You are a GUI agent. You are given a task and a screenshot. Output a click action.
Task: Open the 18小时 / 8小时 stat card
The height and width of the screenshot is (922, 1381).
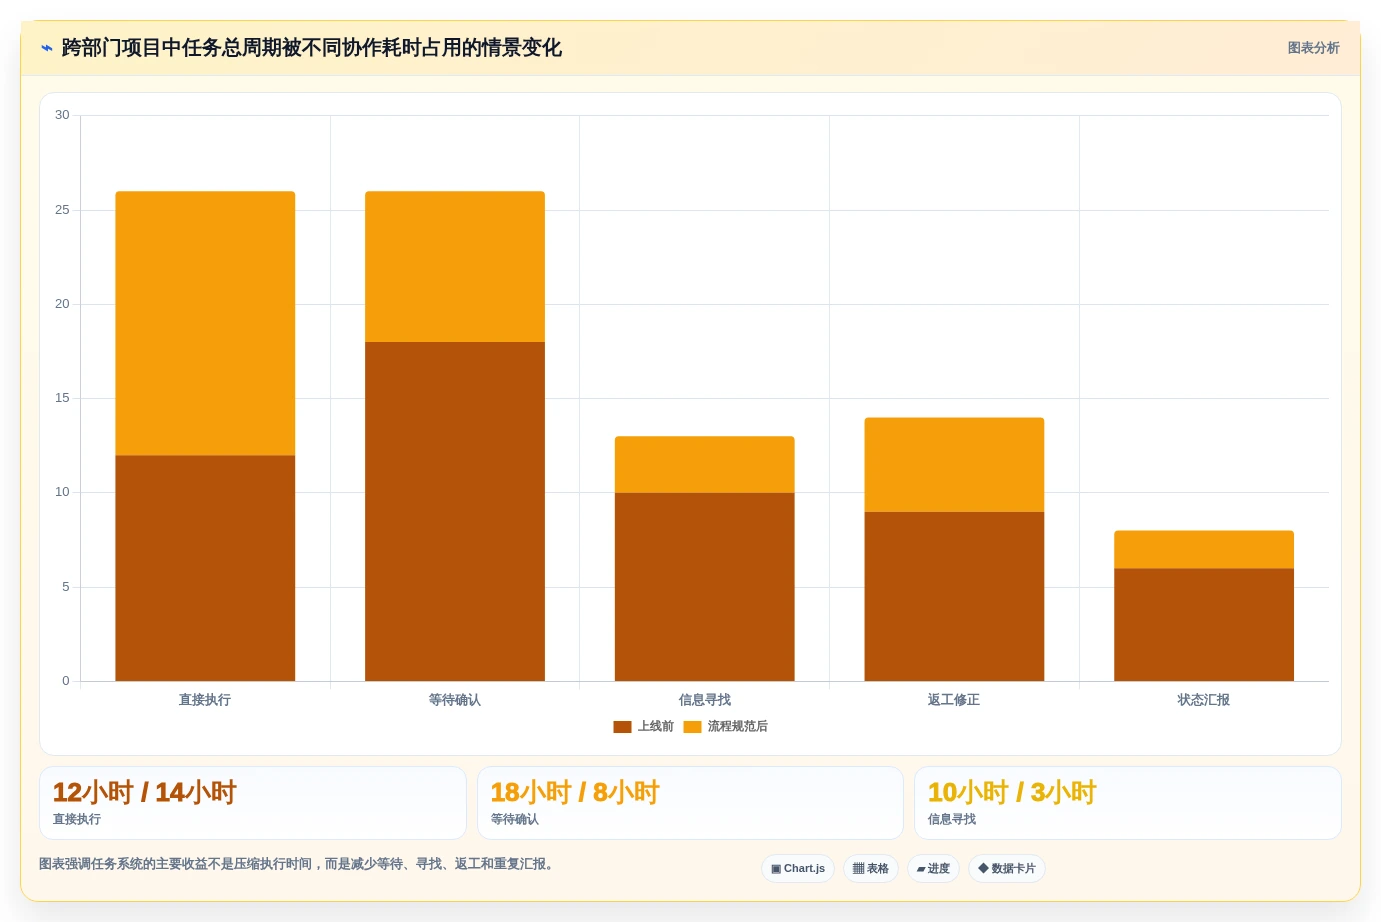tap(690, 803)
